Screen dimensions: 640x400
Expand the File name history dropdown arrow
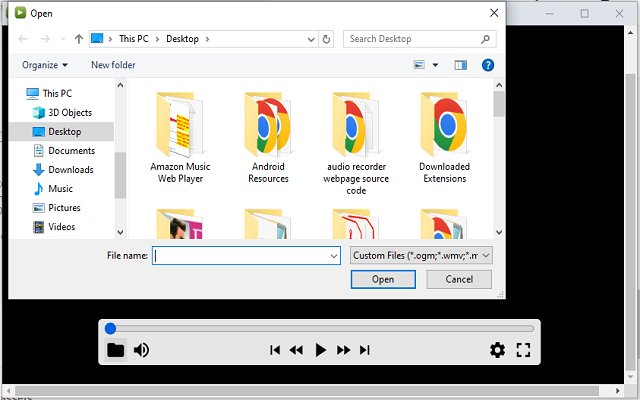333,256
